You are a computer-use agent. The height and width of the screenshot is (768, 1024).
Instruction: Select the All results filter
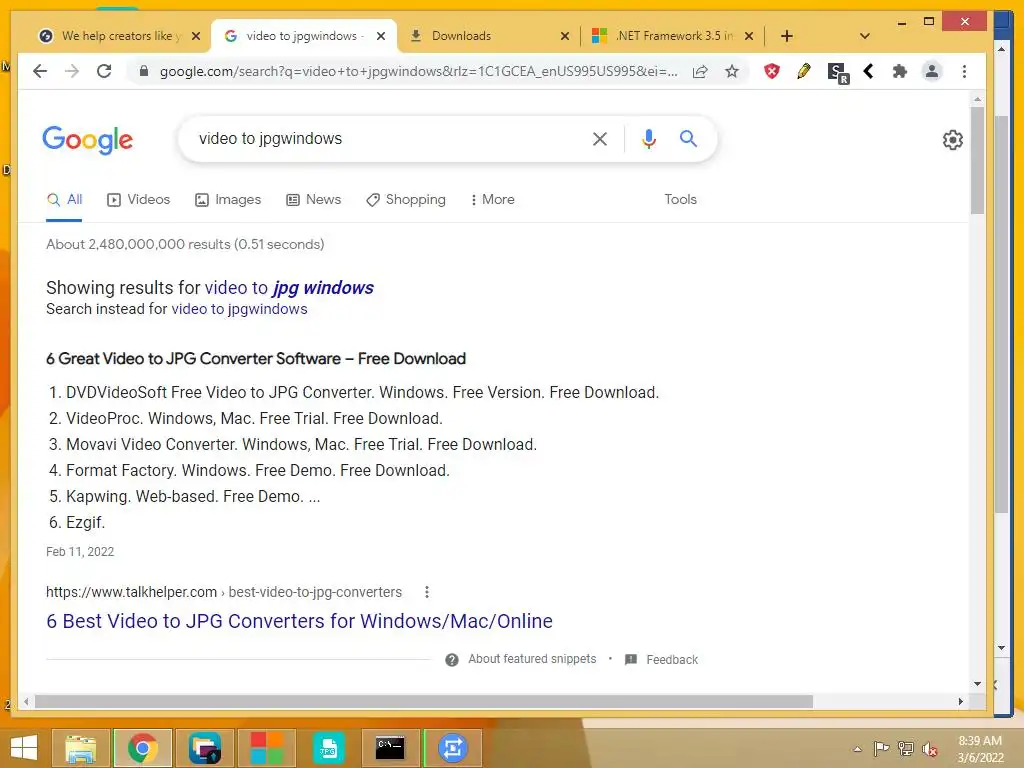pos(64,199)
